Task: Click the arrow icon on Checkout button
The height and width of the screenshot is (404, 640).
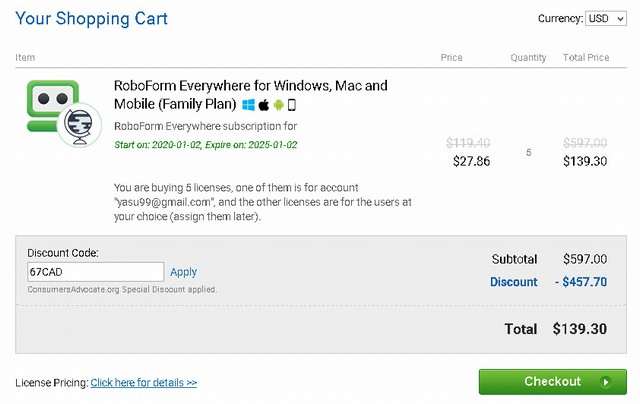Action: click(606, 382)
